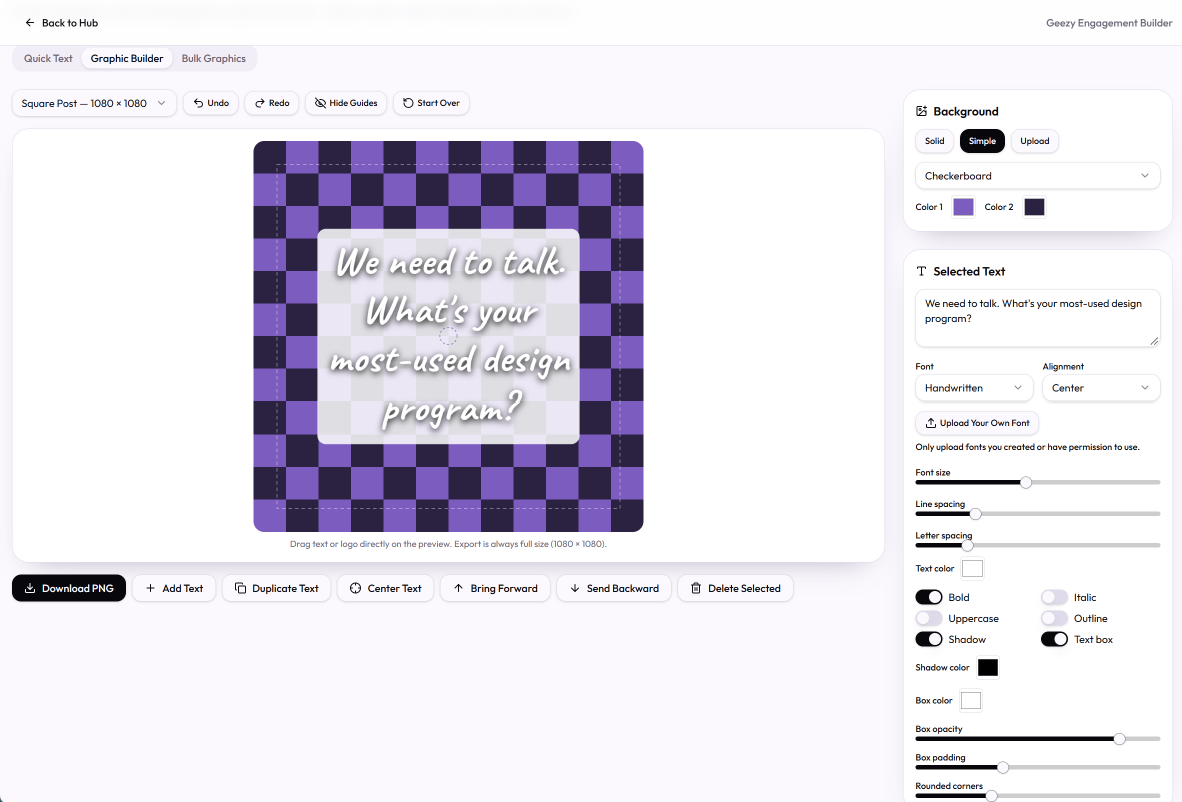Click the Box padding slider handle
The height and width of the screenshot is (802, 1182).
point(1003,767)
